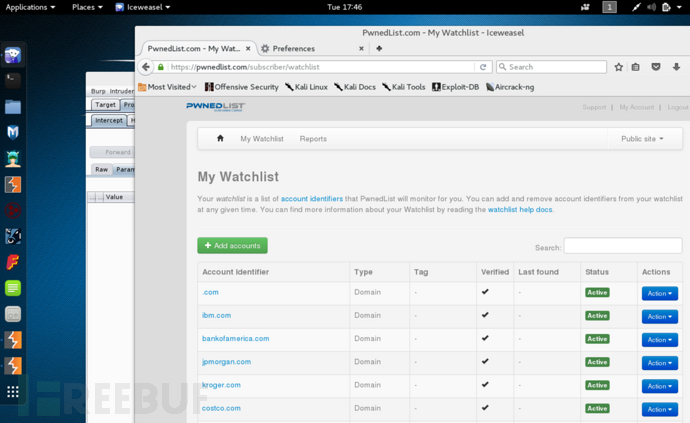The image size is (690, 423).
Task: Launch Maltego red circular dock icon
Action: tap(13, 210)
